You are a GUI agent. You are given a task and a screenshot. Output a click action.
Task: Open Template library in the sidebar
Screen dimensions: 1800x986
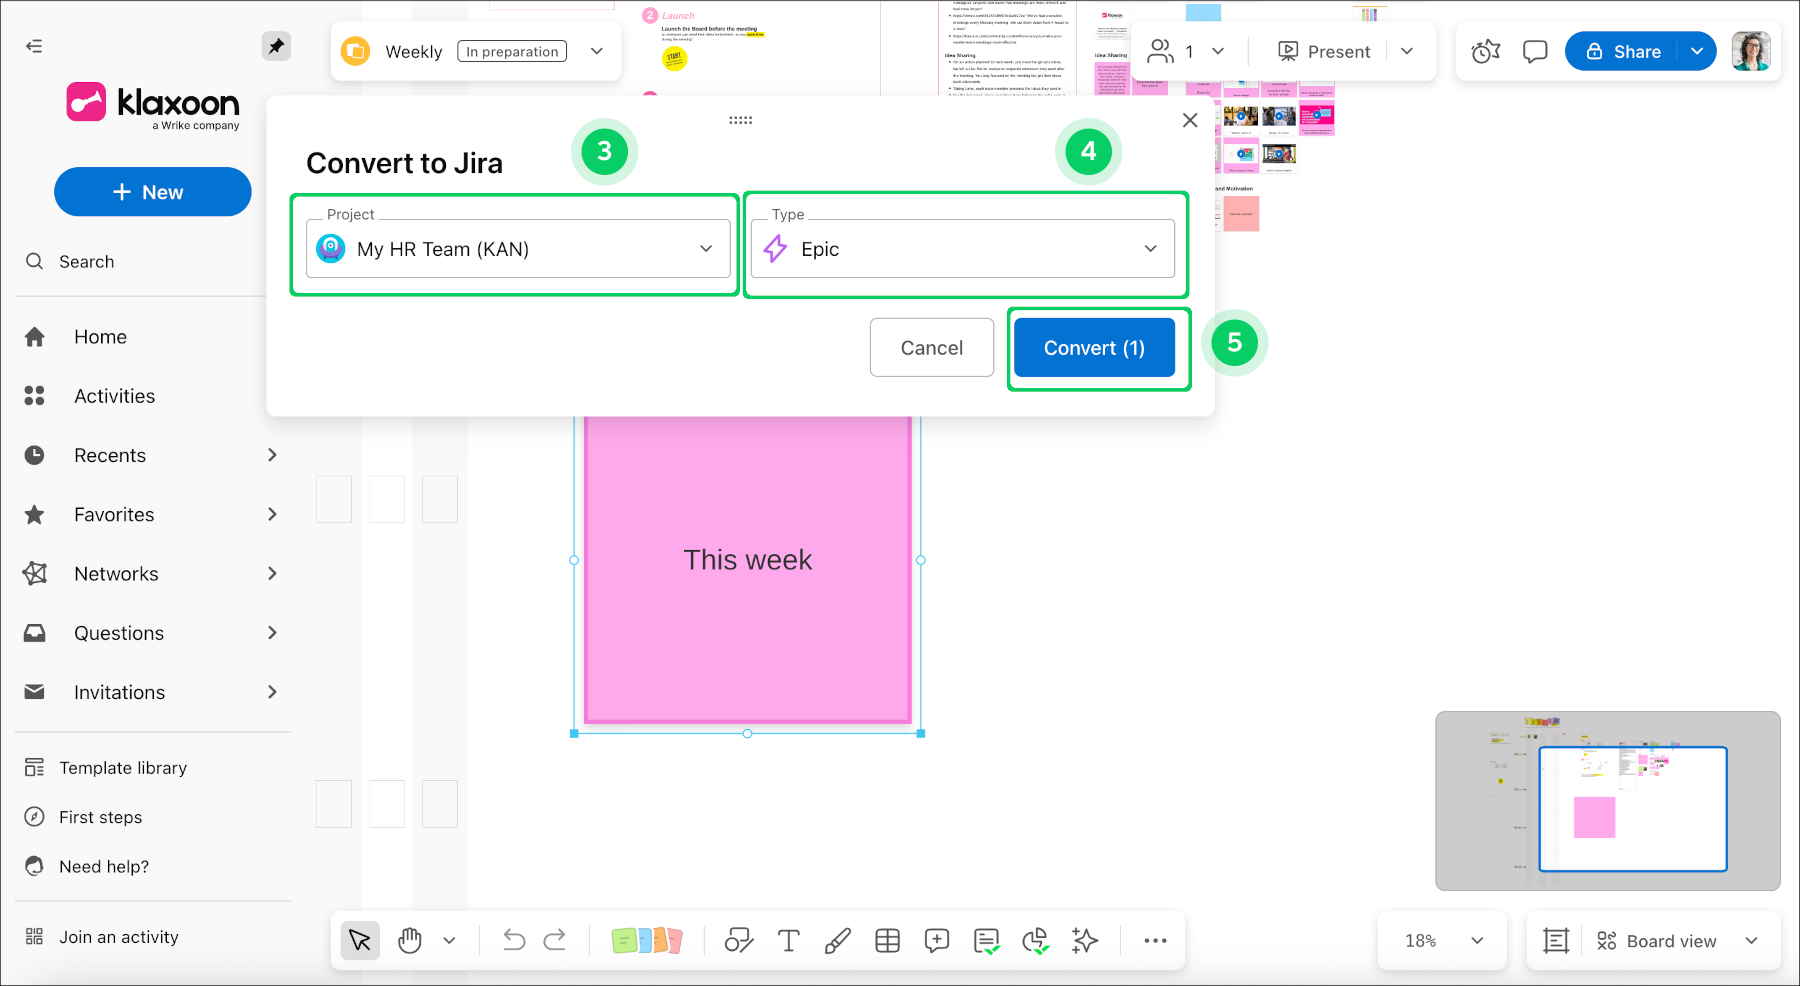pyautogui.click(x=122, y=768)
